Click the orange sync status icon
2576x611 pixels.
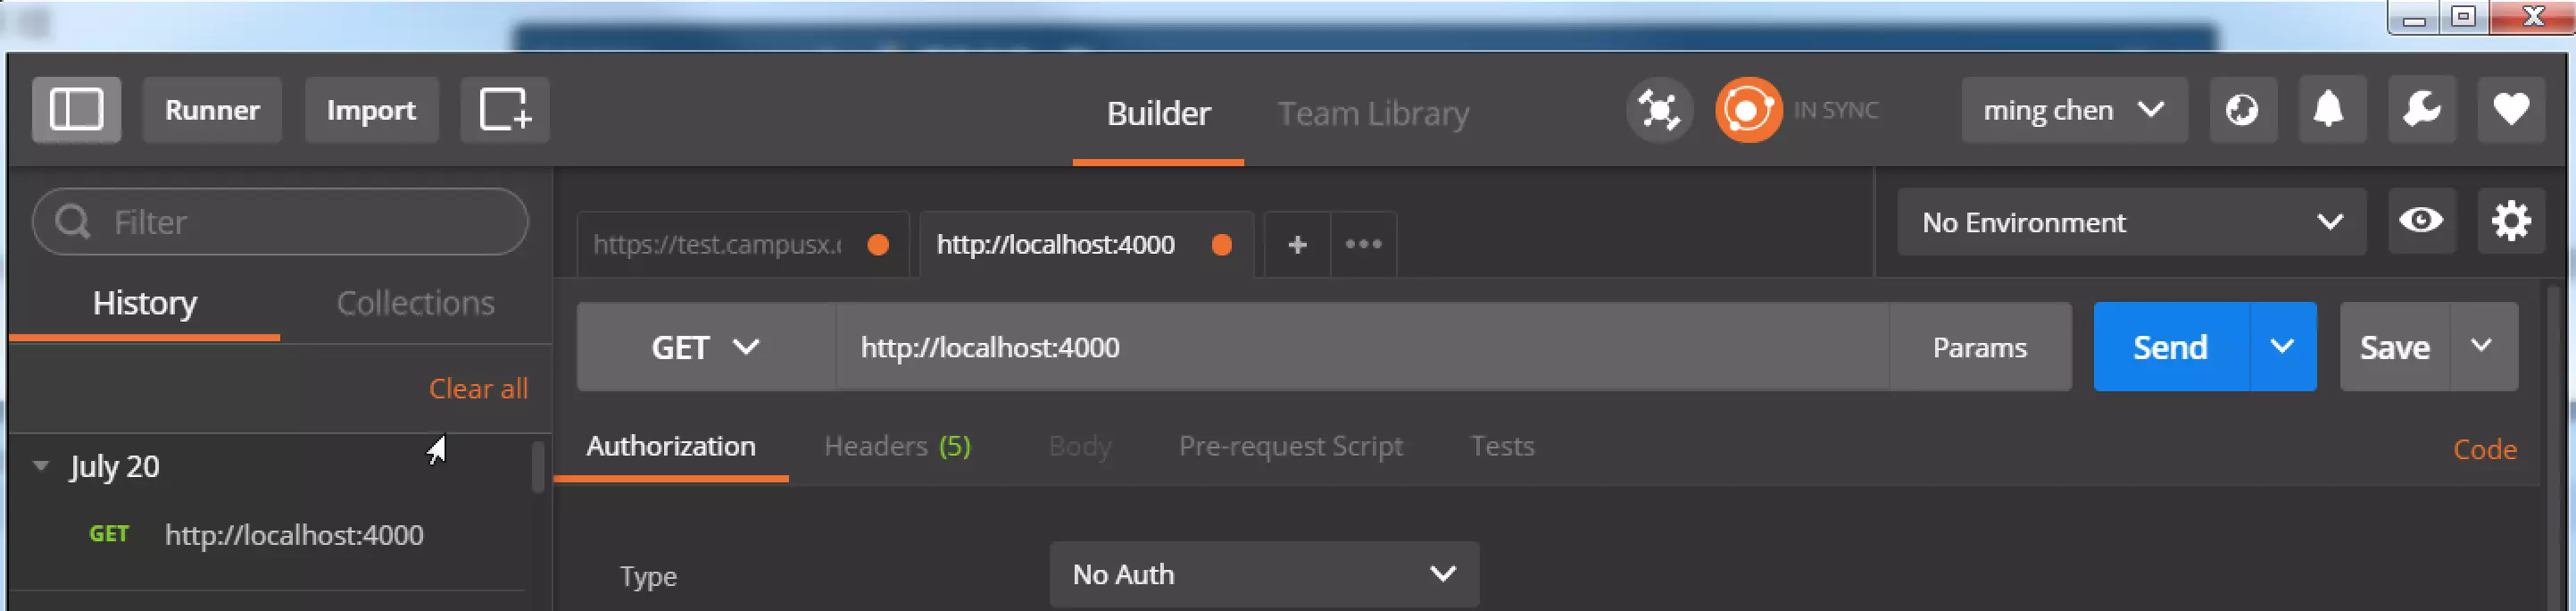pyautogui.click(x=1748, y=110)
